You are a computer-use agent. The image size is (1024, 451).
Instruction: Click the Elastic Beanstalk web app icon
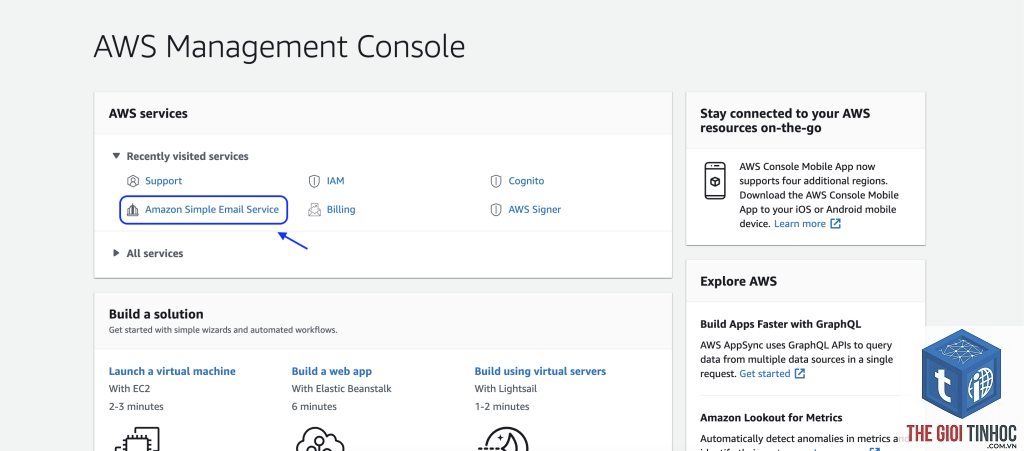pyautogui.click(x=320, y=439)
